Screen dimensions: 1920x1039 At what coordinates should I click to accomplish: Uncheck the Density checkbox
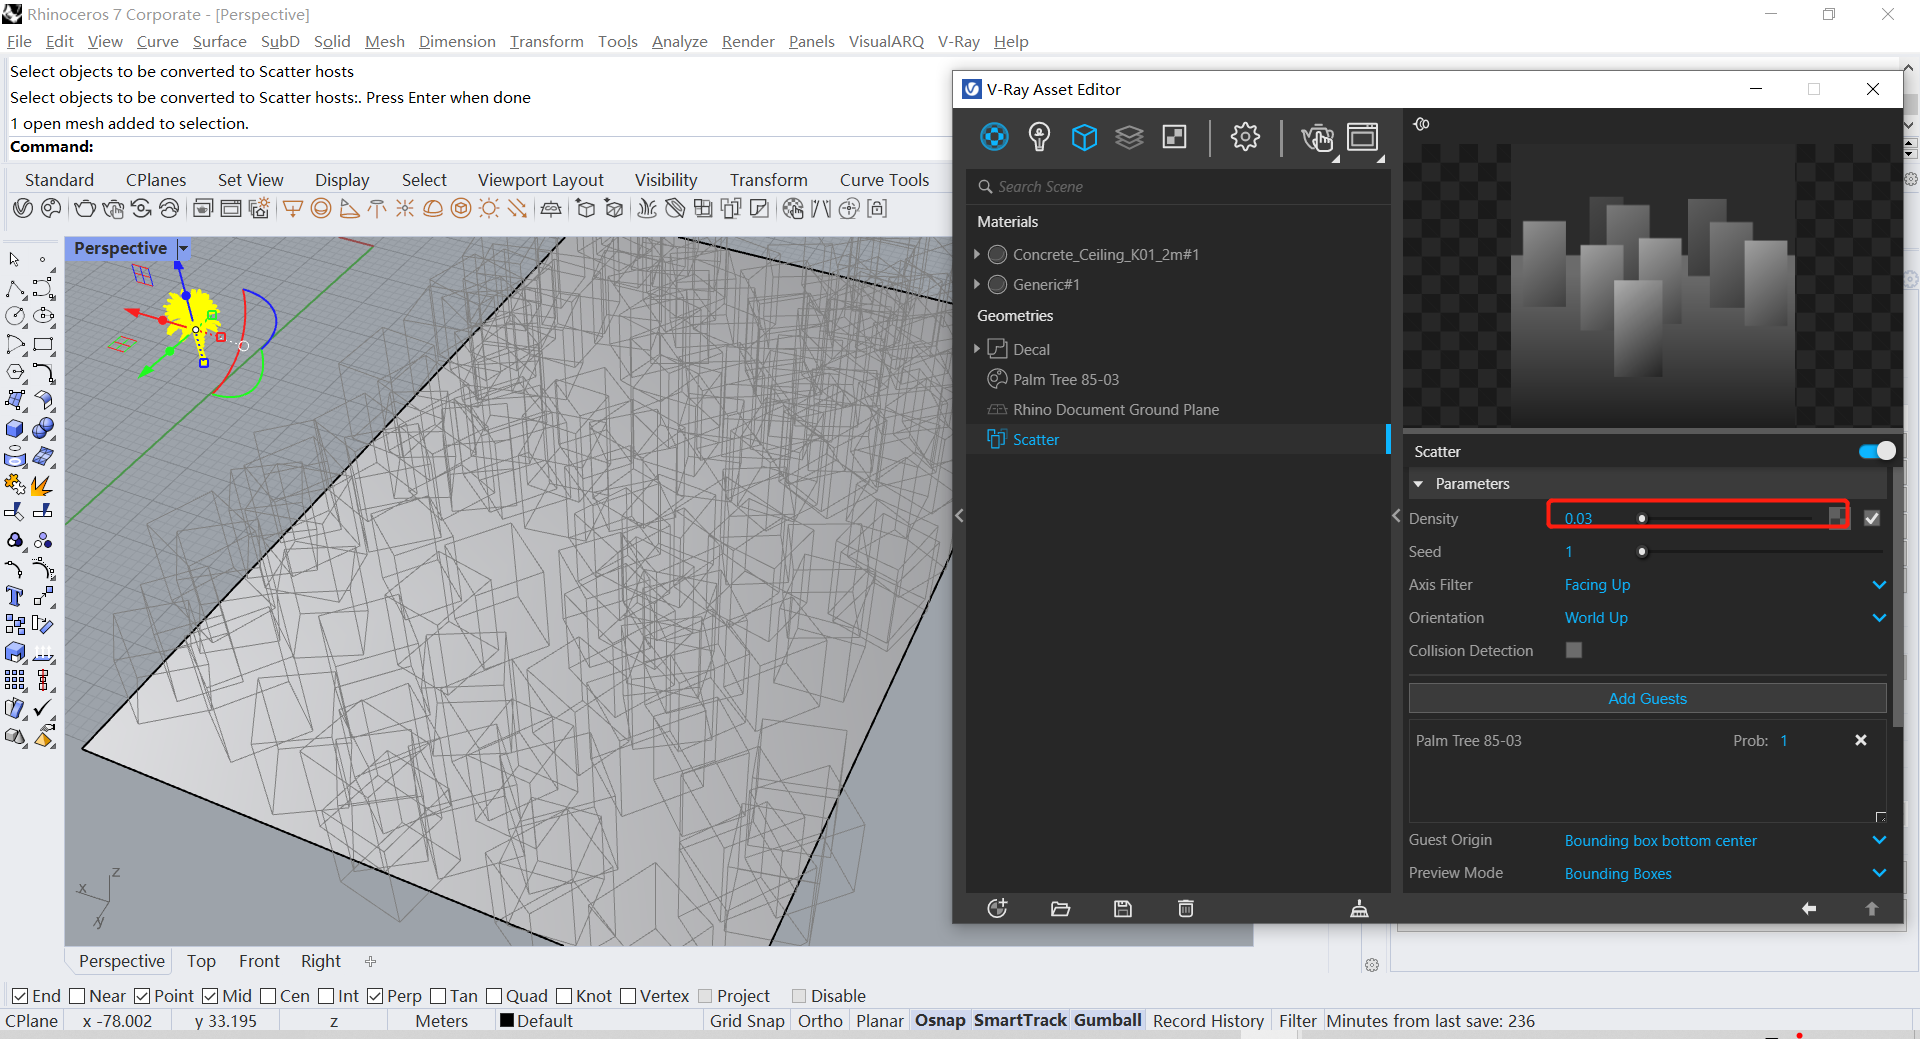pyautogui.click(x=1872, y=518)
